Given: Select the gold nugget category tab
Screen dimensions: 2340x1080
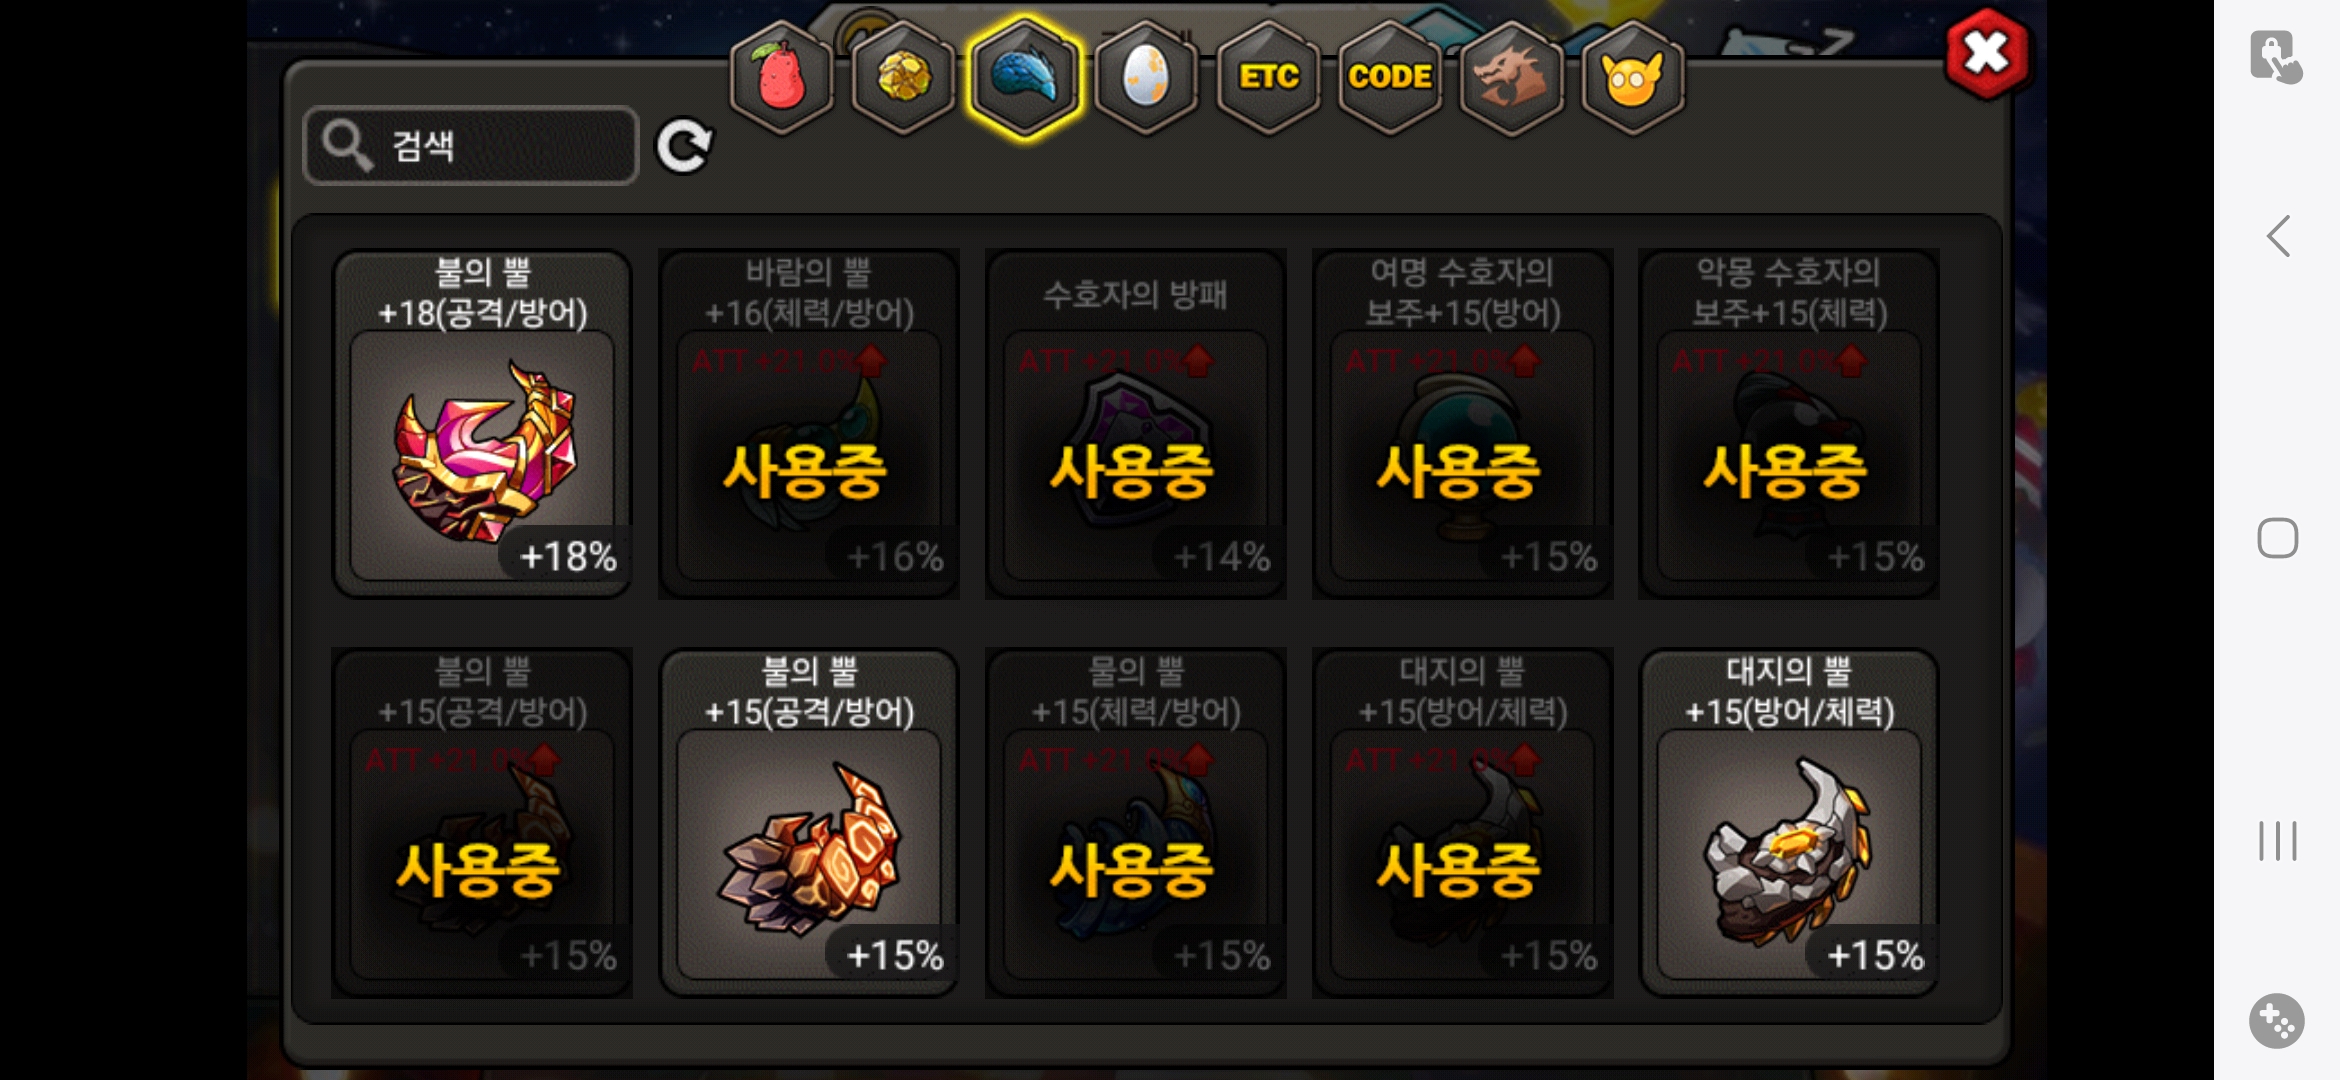Looking at the screenshot, I should (903, 77).
